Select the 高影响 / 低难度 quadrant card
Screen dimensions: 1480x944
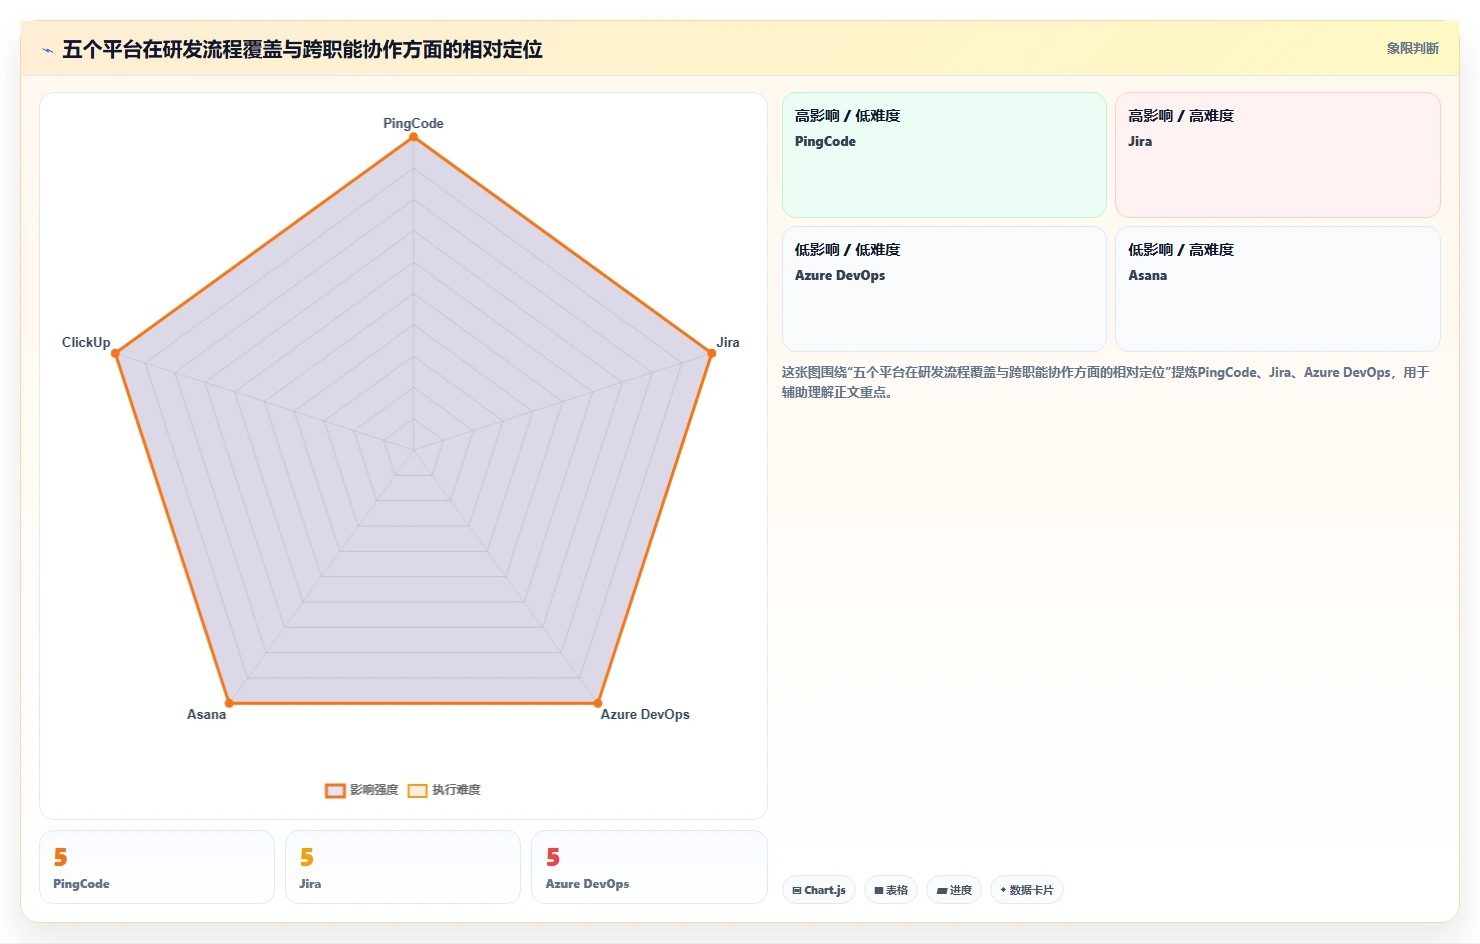[x=944, y=155]
